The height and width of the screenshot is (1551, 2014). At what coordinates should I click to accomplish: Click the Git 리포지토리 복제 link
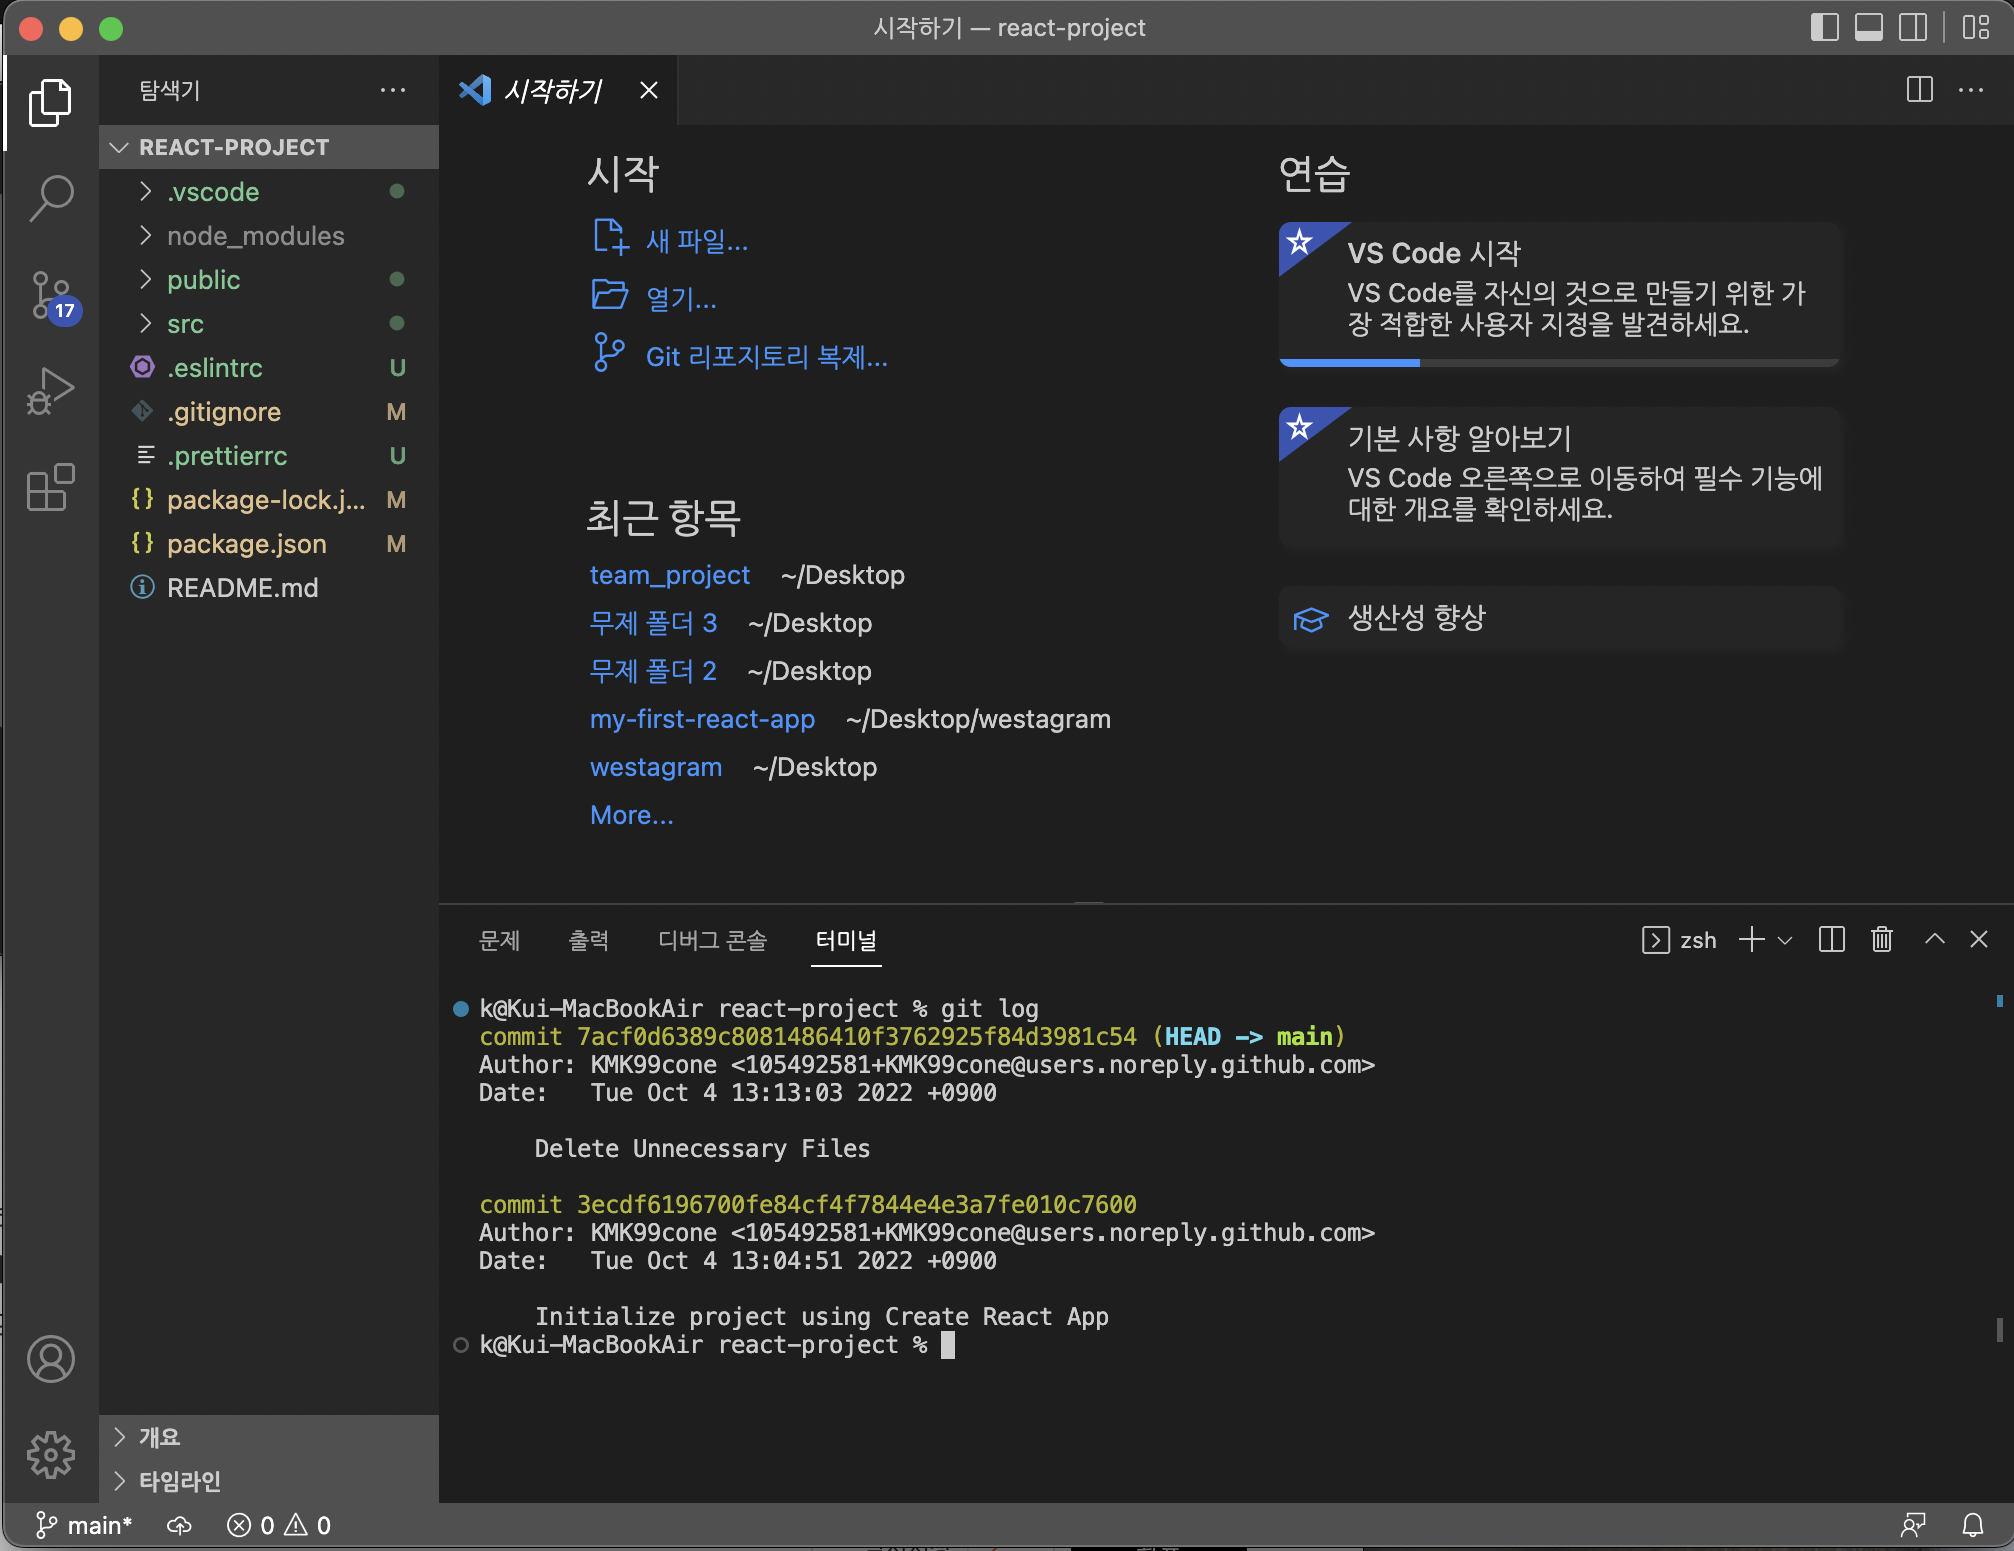(x=765, y=357)
